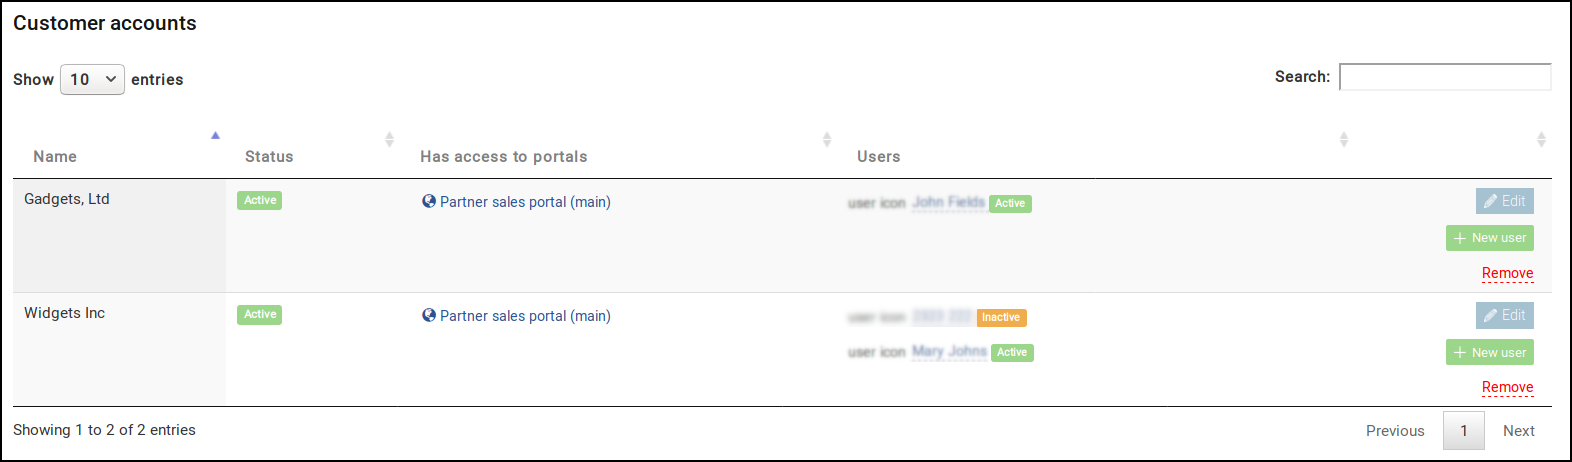Click the globe icon in Gadgets, Ltd row
This screenshot has height=462, width=1572.
429,201
